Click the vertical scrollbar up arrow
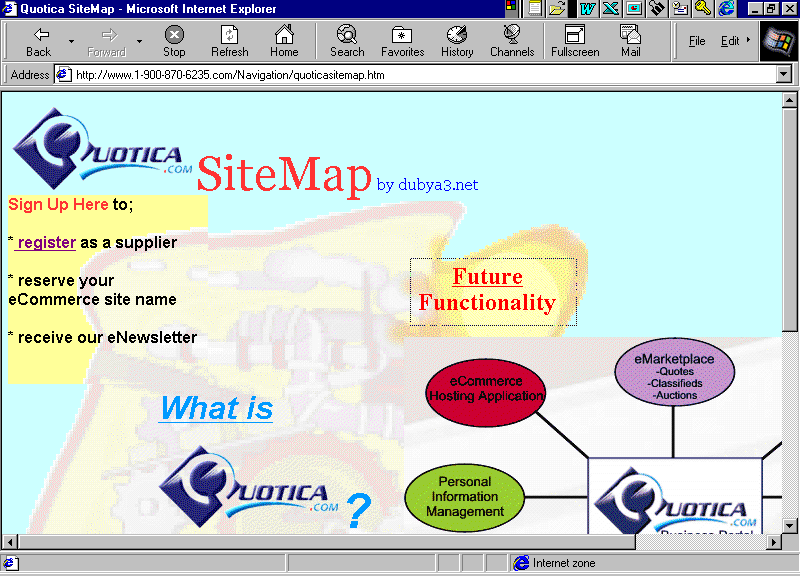The image size is (800, 576). click(x=789, y=100)
